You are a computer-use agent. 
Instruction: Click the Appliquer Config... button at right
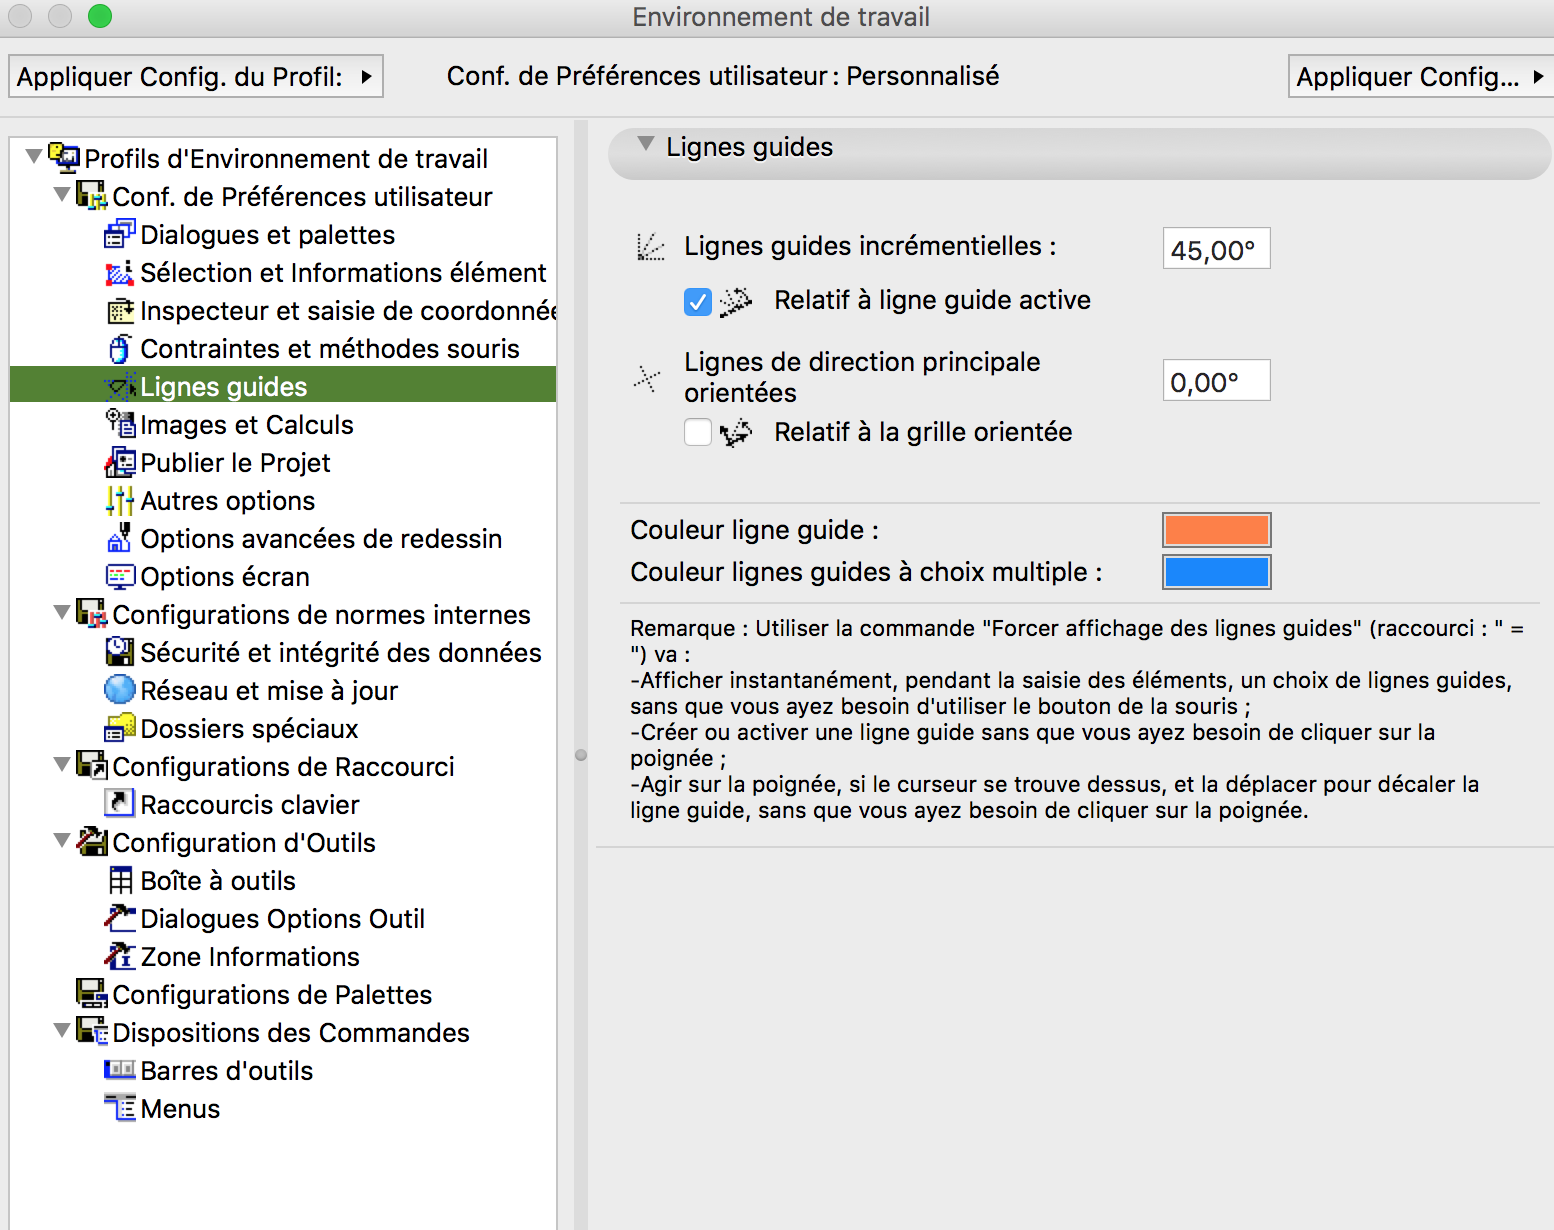[x=1418, y=77]
